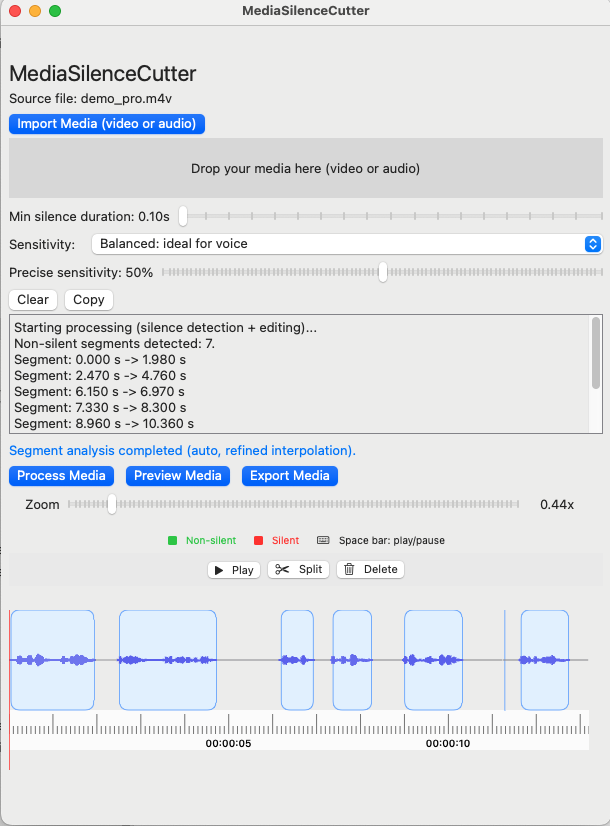Copy the log text
This screenshot has height=826, width=610.
(x=88, y=300)
